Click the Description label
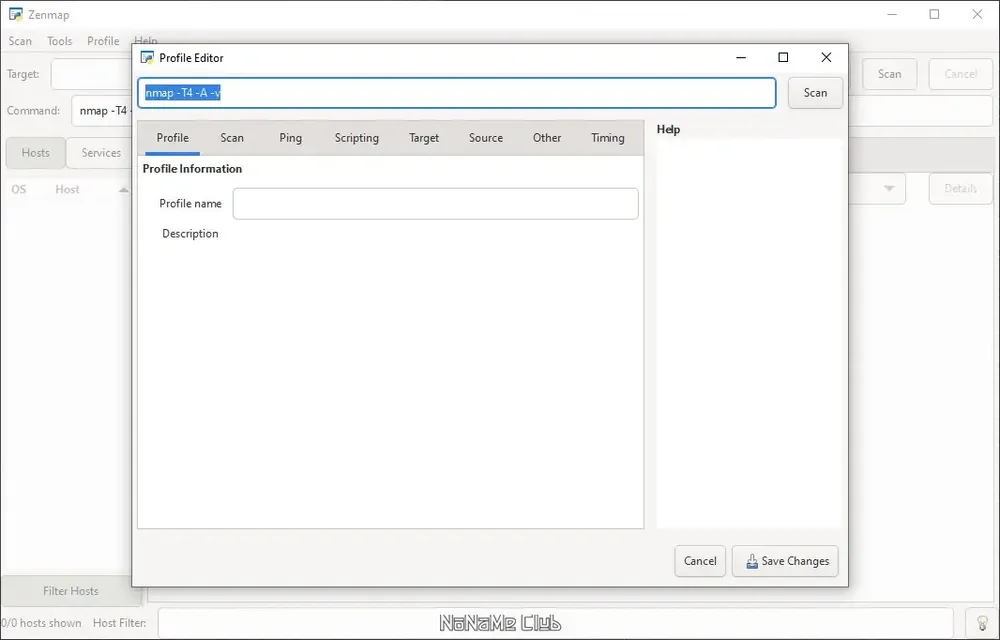Image resolution: width=1000 pixels, height=640 pixels. click(190, 234)
